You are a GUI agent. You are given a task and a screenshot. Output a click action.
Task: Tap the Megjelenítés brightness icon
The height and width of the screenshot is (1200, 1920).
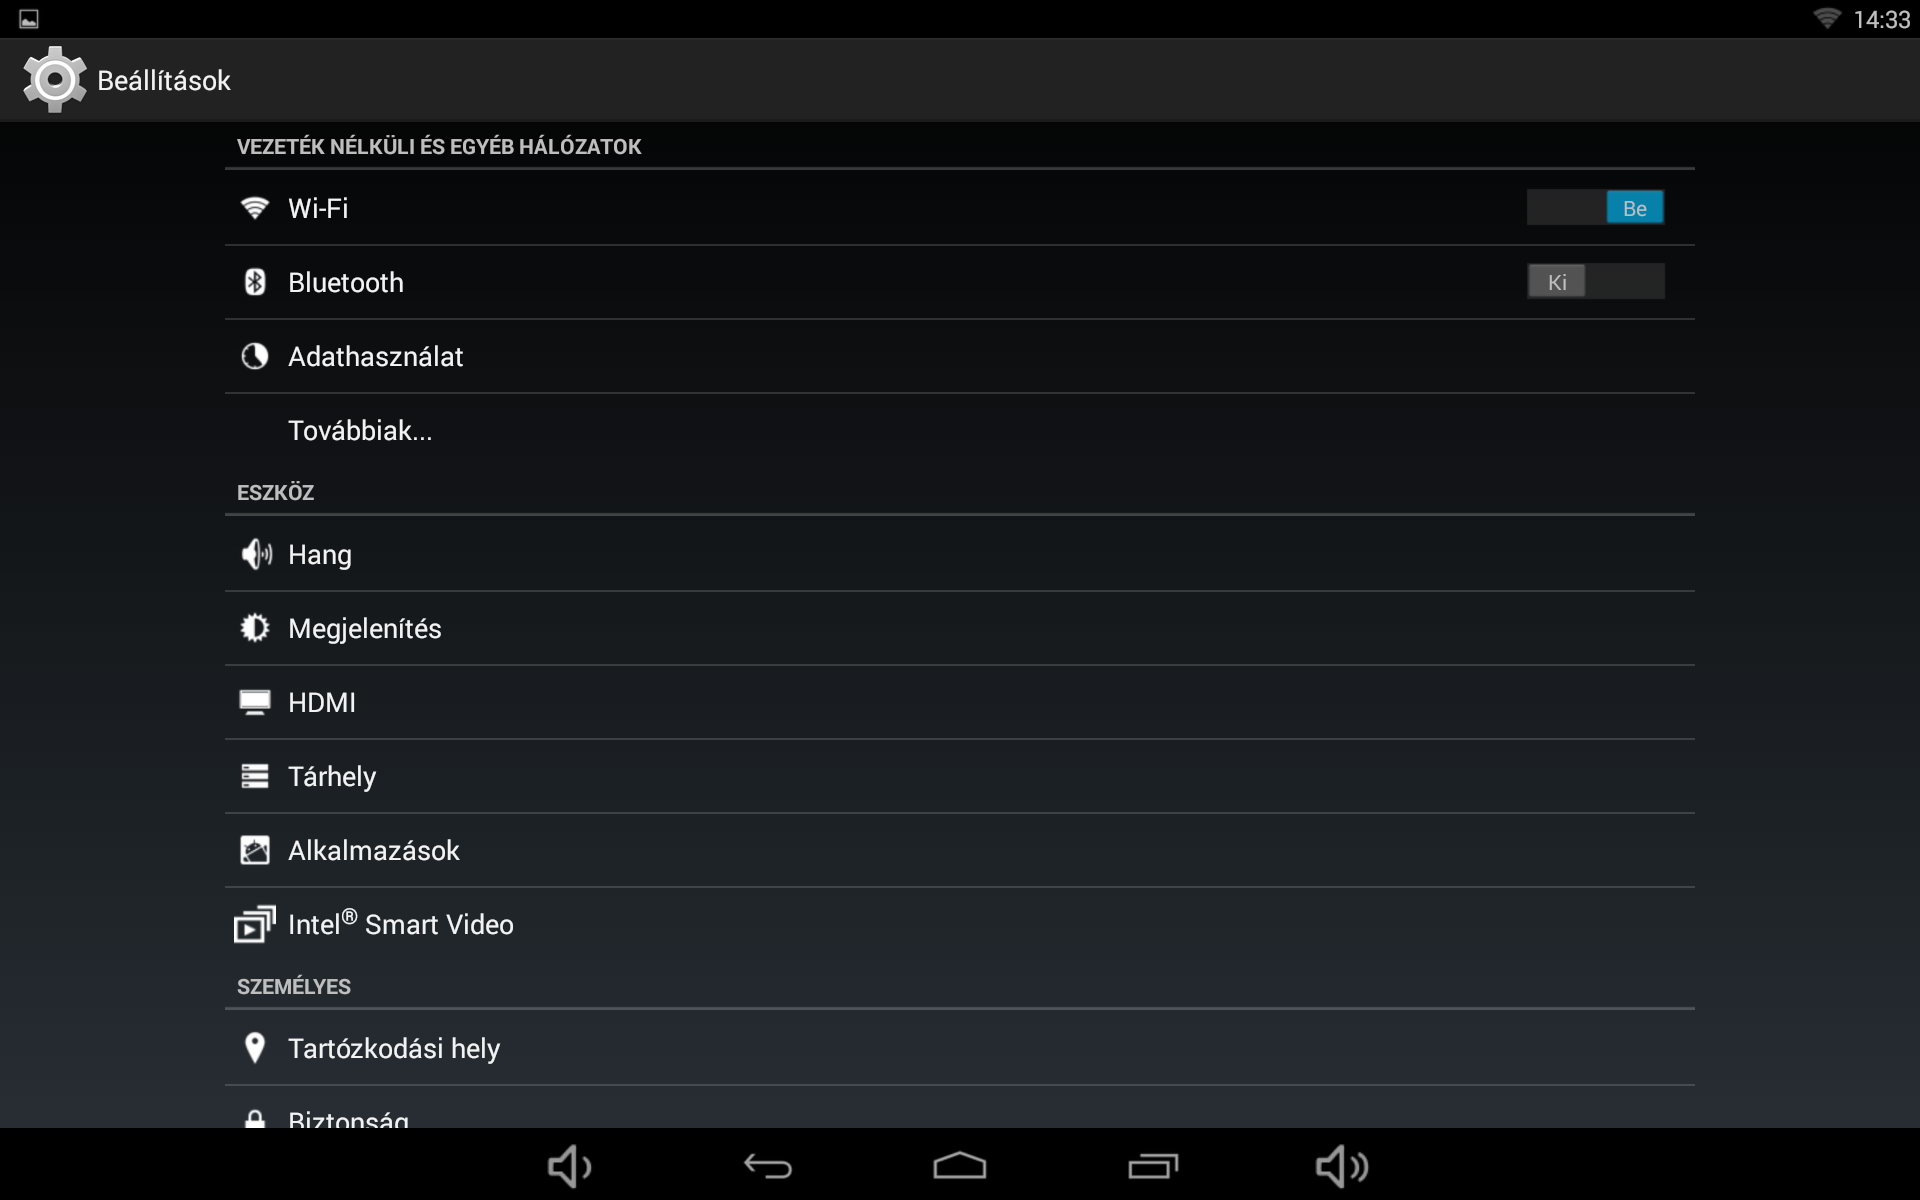tap(255, 628)
